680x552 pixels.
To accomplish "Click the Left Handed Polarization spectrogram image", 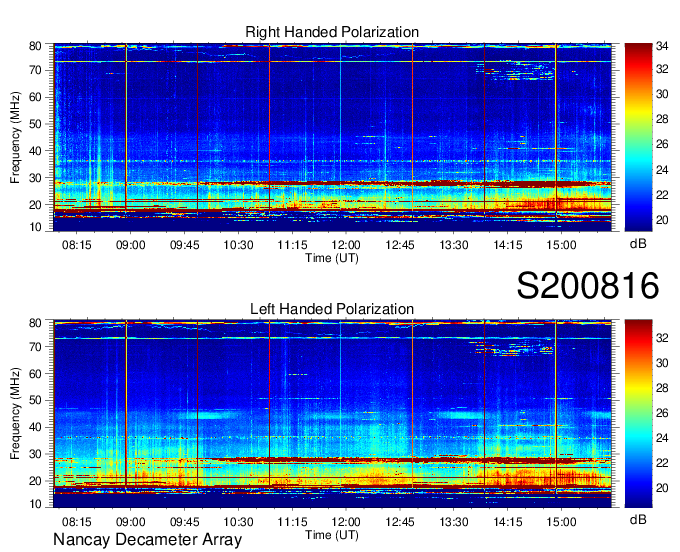I will click(x=332, y=414).
